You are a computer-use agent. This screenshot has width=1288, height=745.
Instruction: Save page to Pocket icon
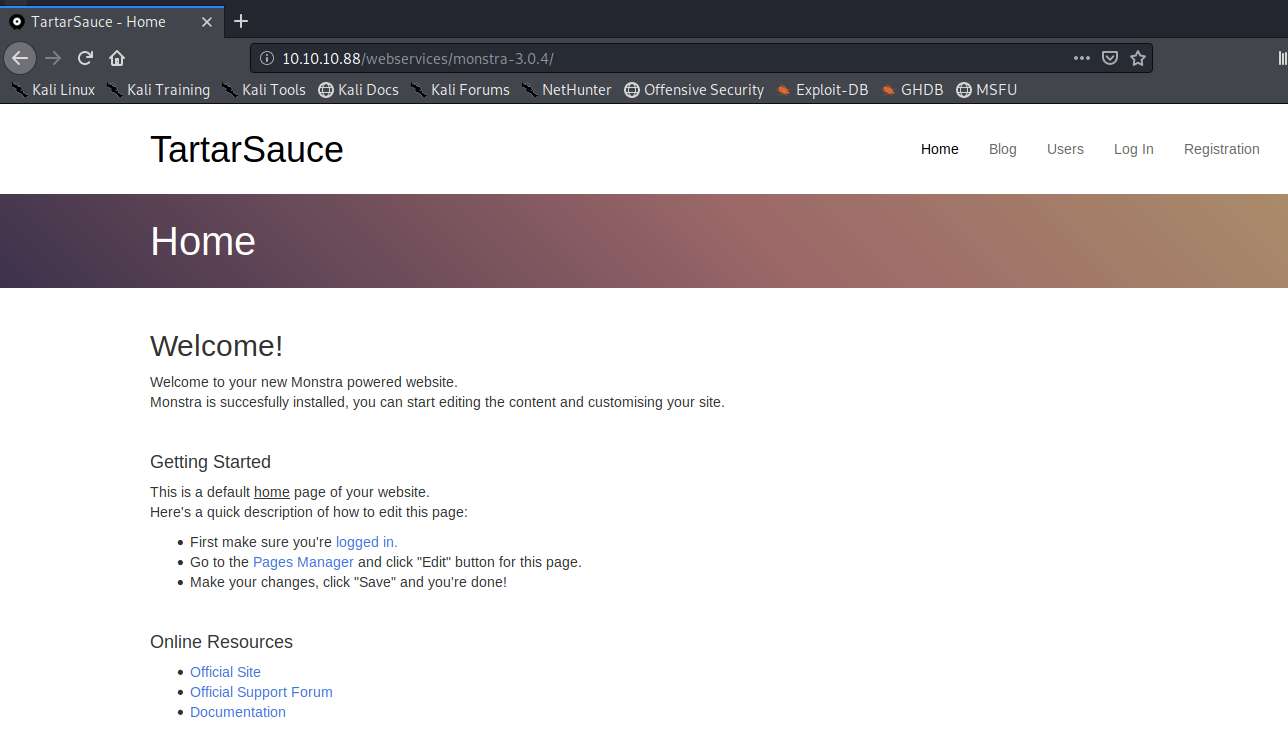pos(1109,58)
